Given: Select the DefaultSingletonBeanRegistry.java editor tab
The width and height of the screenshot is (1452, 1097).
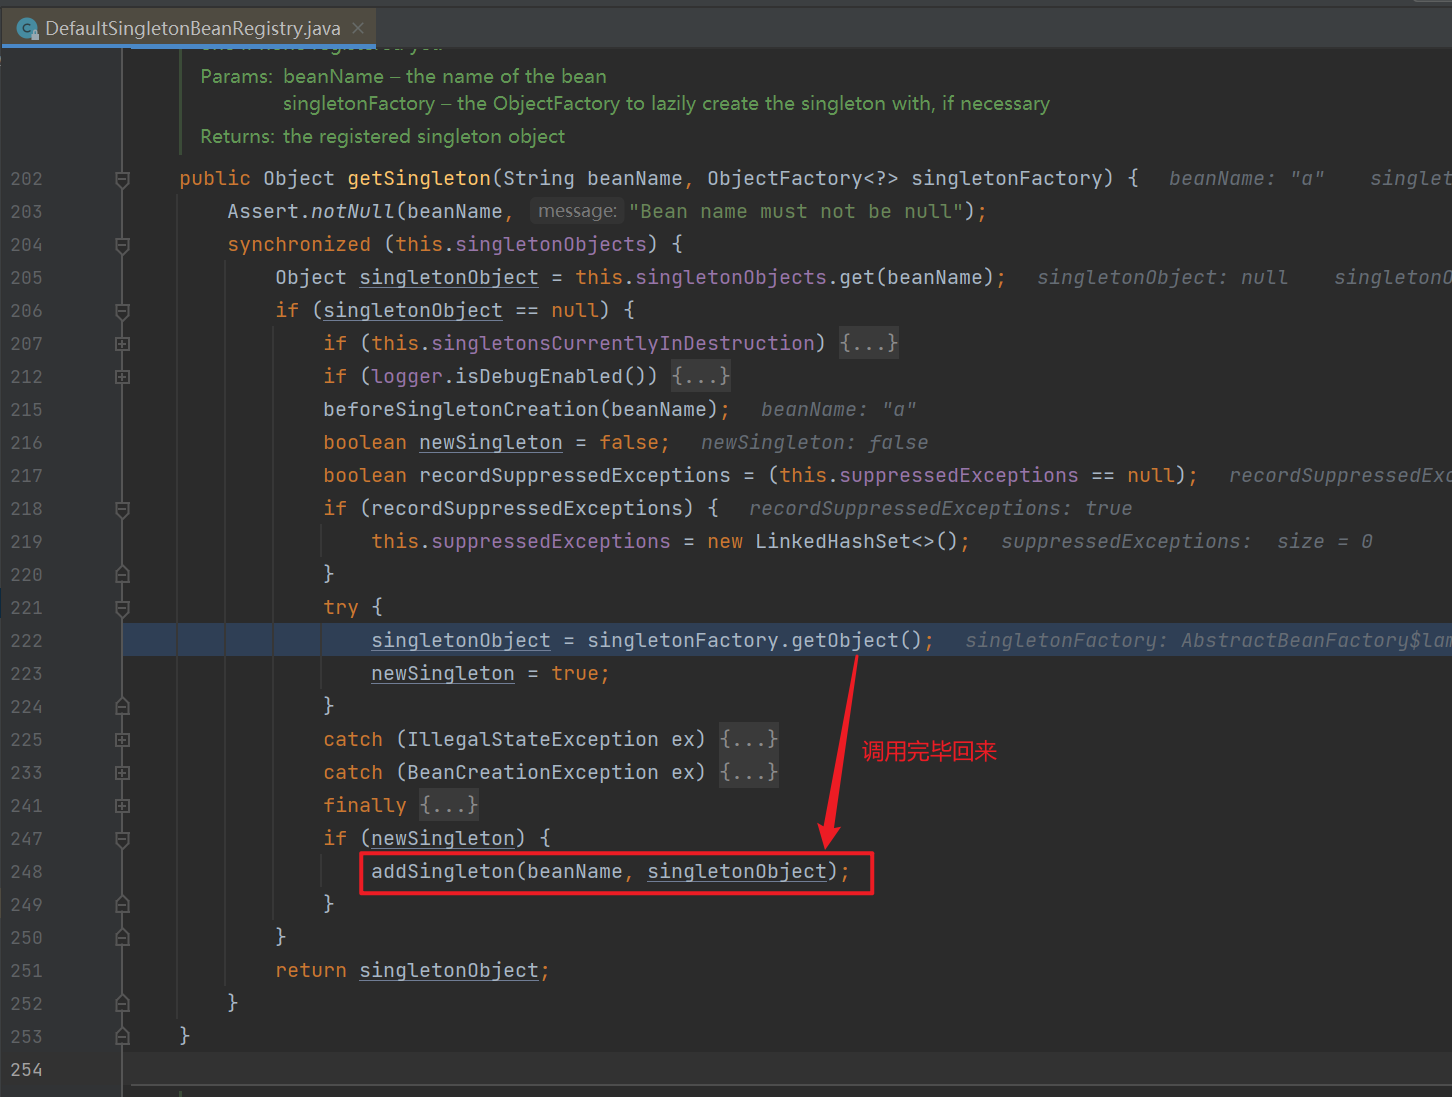Looking at the screenshot, I should tap(192, 28).
